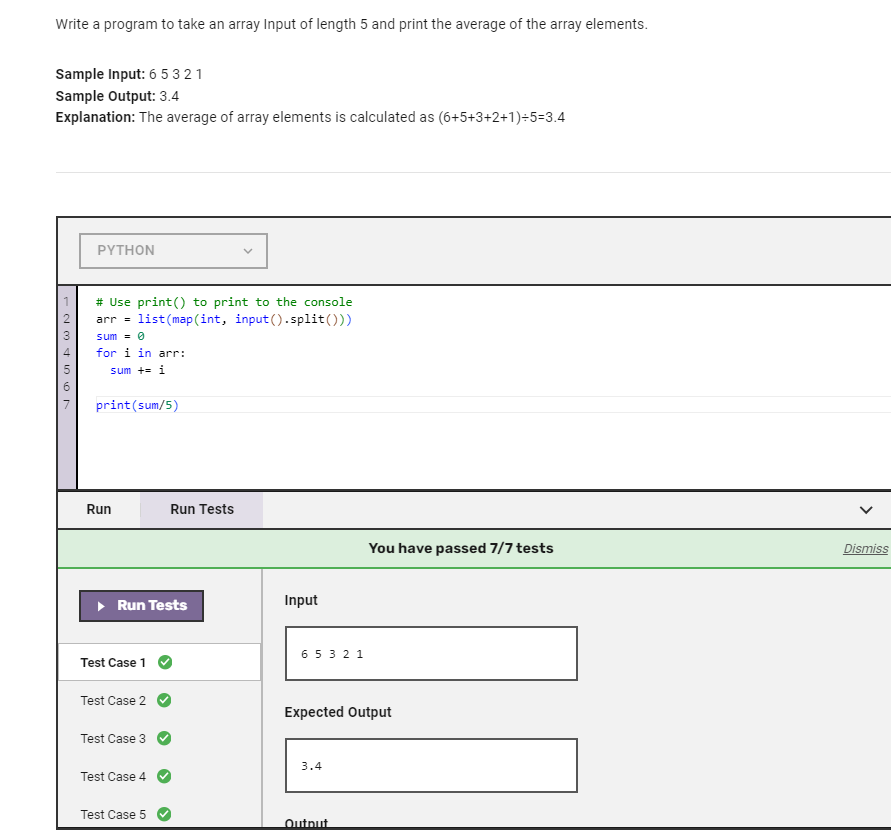The height and width of the screenshot is (838, 891).
Task: Place cursor on print(sum/5) code line
Action: tap(138, 405)
